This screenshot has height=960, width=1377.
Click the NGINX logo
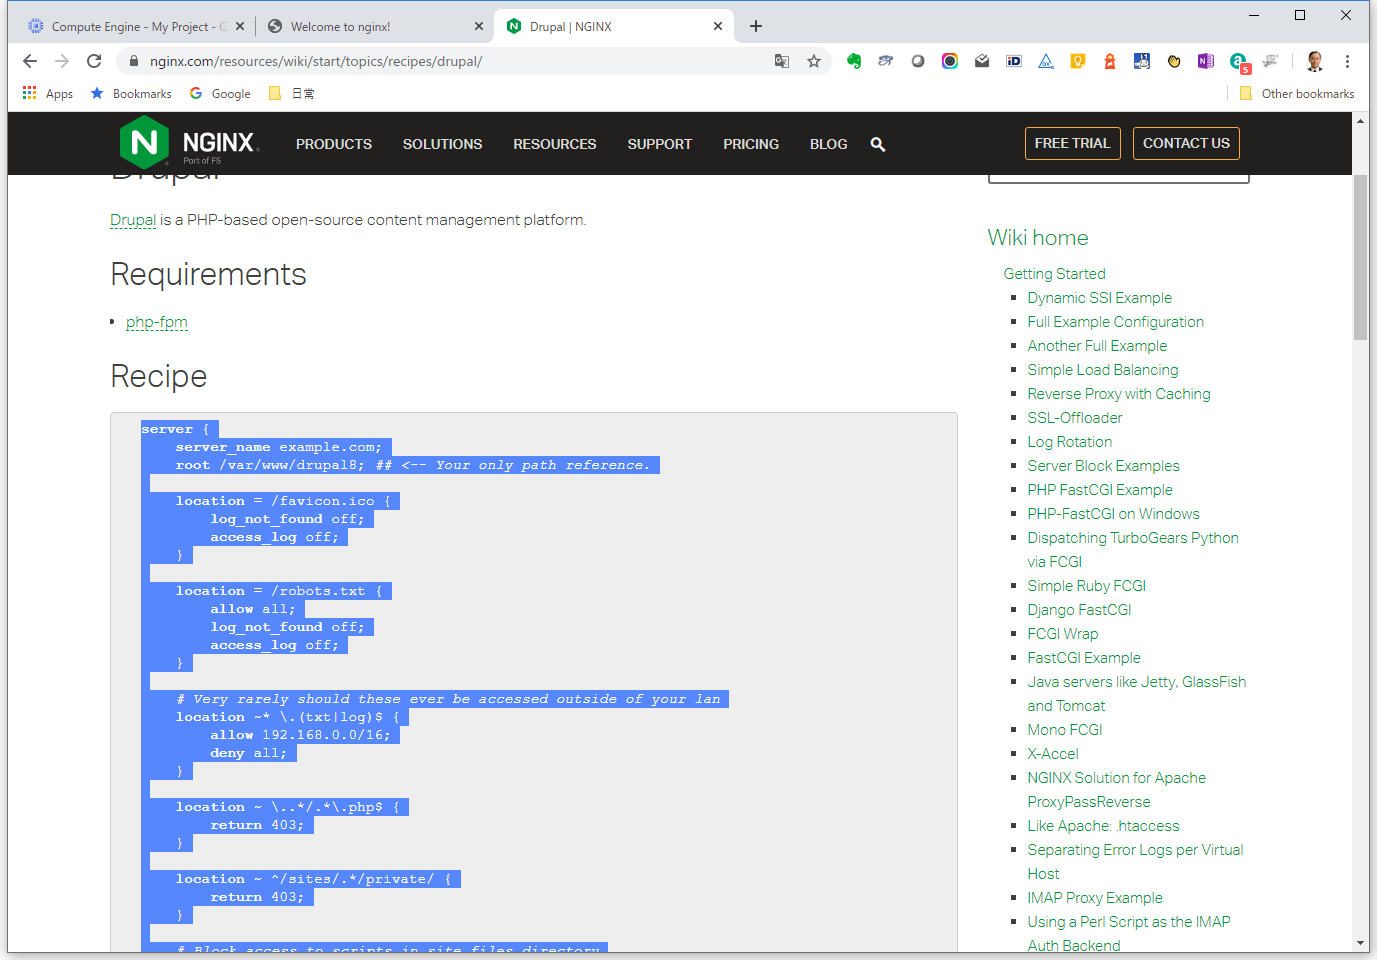click(189, 142)
